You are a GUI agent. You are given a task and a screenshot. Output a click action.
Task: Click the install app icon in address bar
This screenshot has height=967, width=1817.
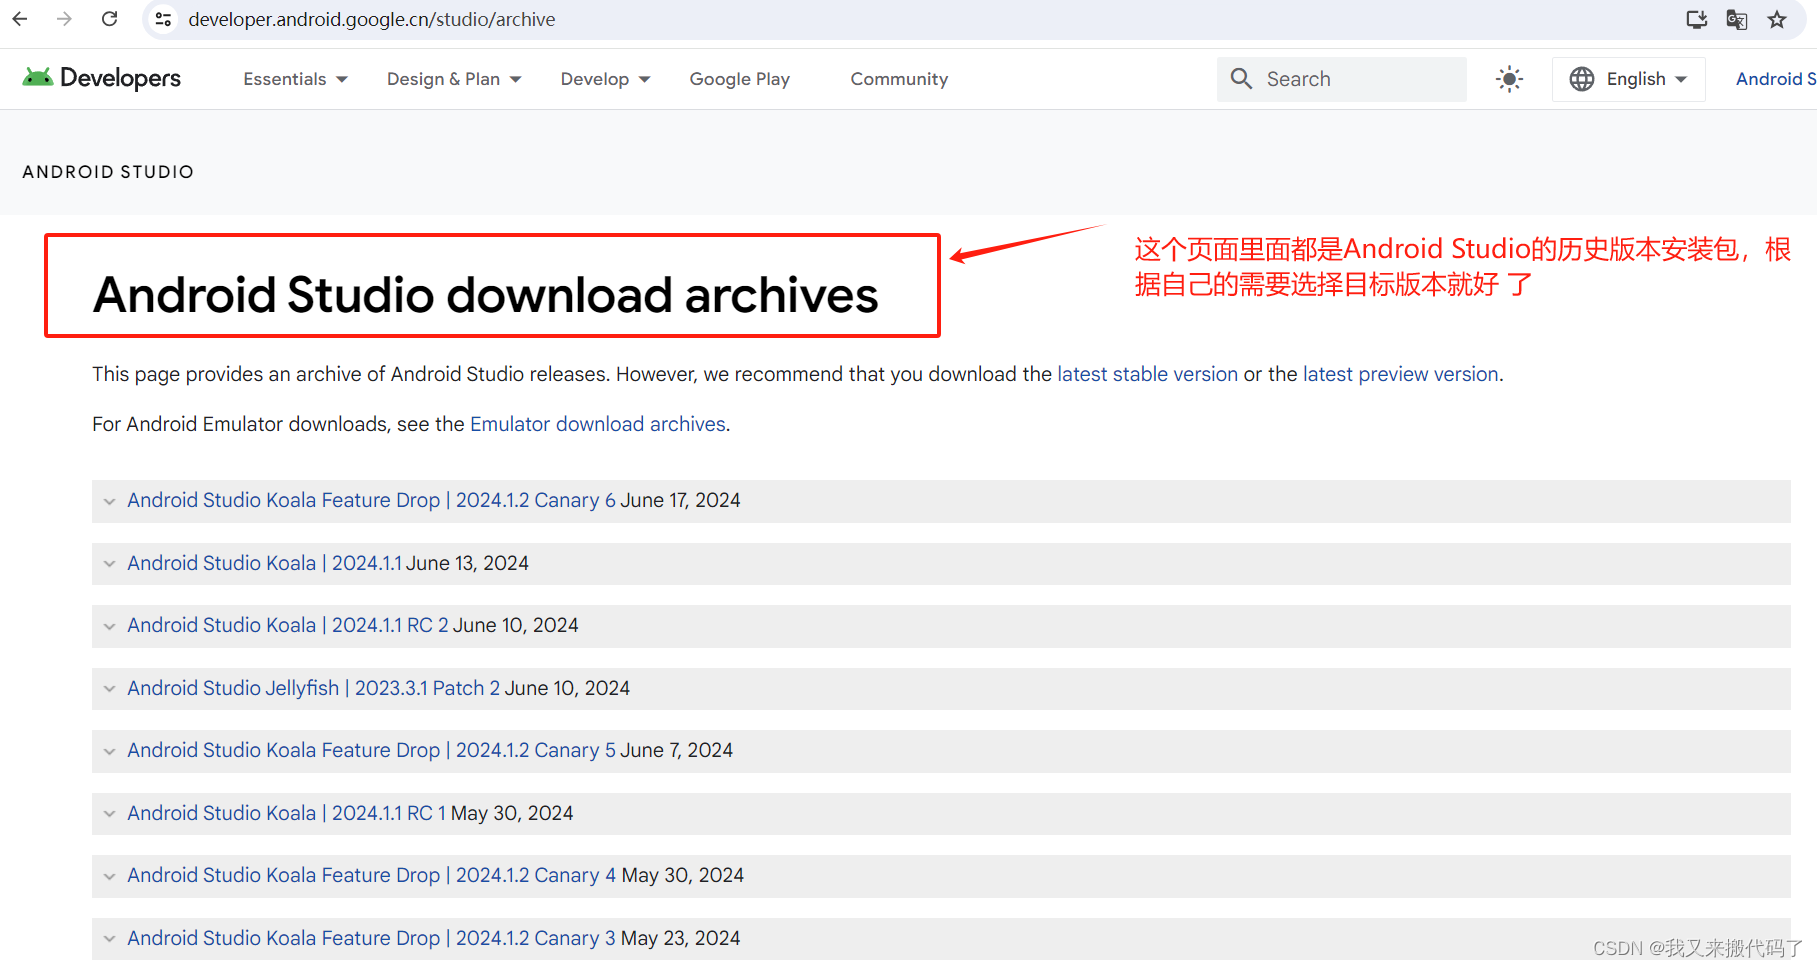click(x=1697, y=19)
